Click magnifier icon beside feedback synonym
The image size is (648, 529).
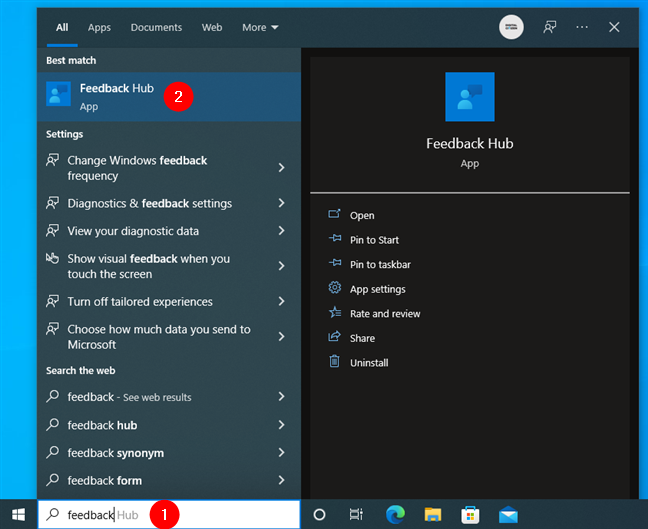pos(52,452)
